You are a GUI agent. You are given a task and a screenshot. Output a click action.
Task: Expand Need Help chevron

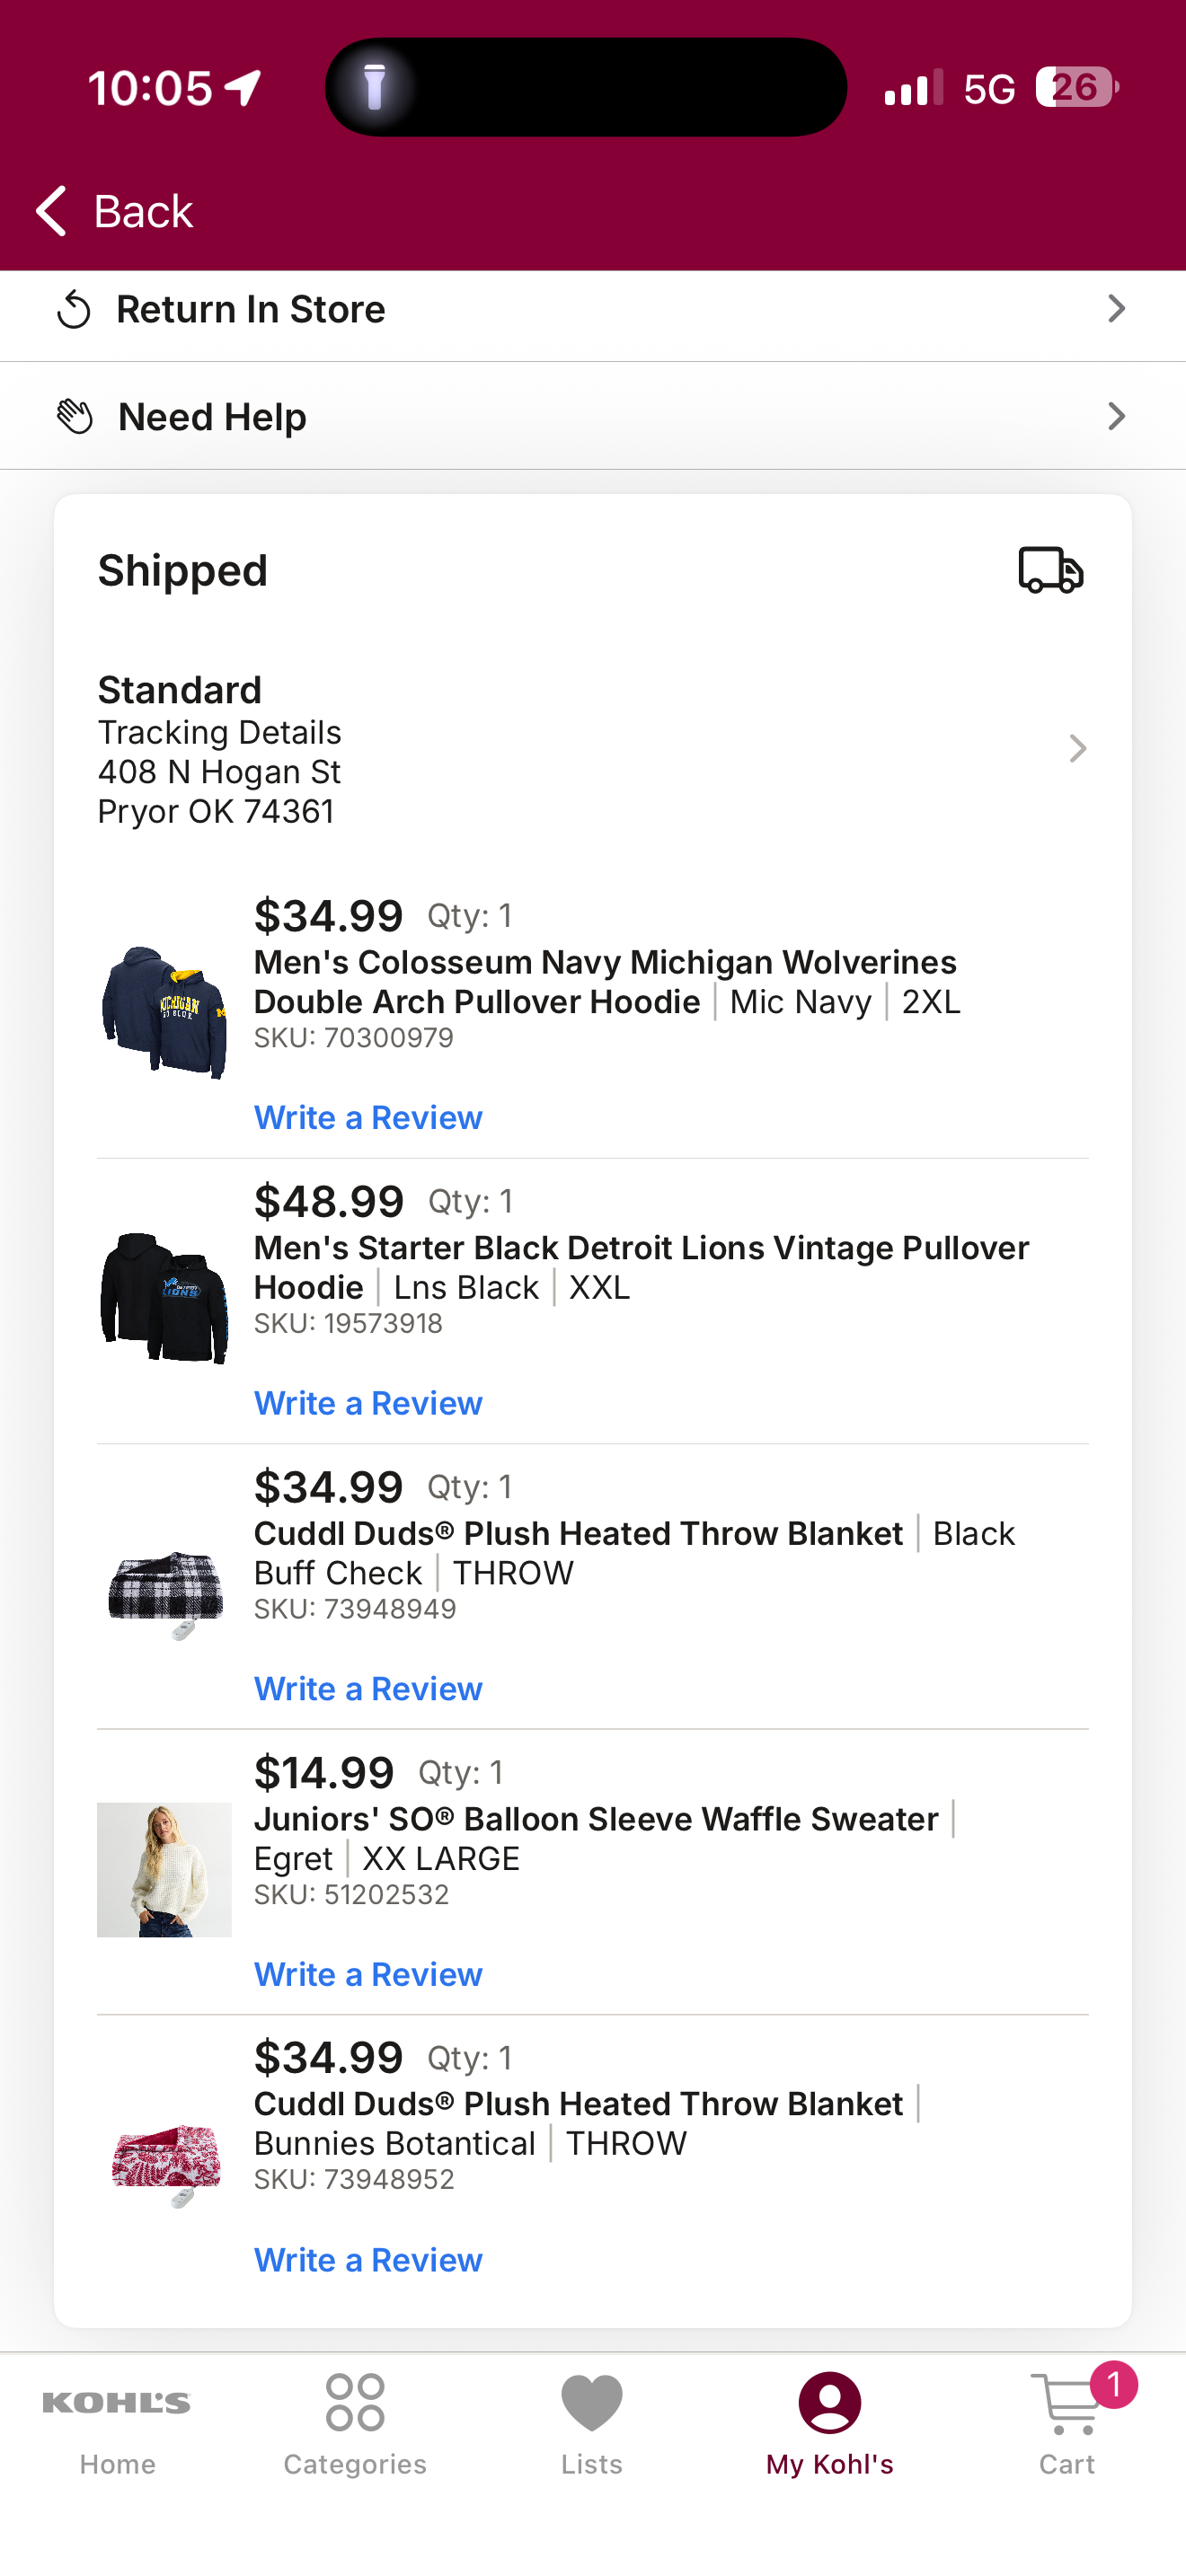1117,416
